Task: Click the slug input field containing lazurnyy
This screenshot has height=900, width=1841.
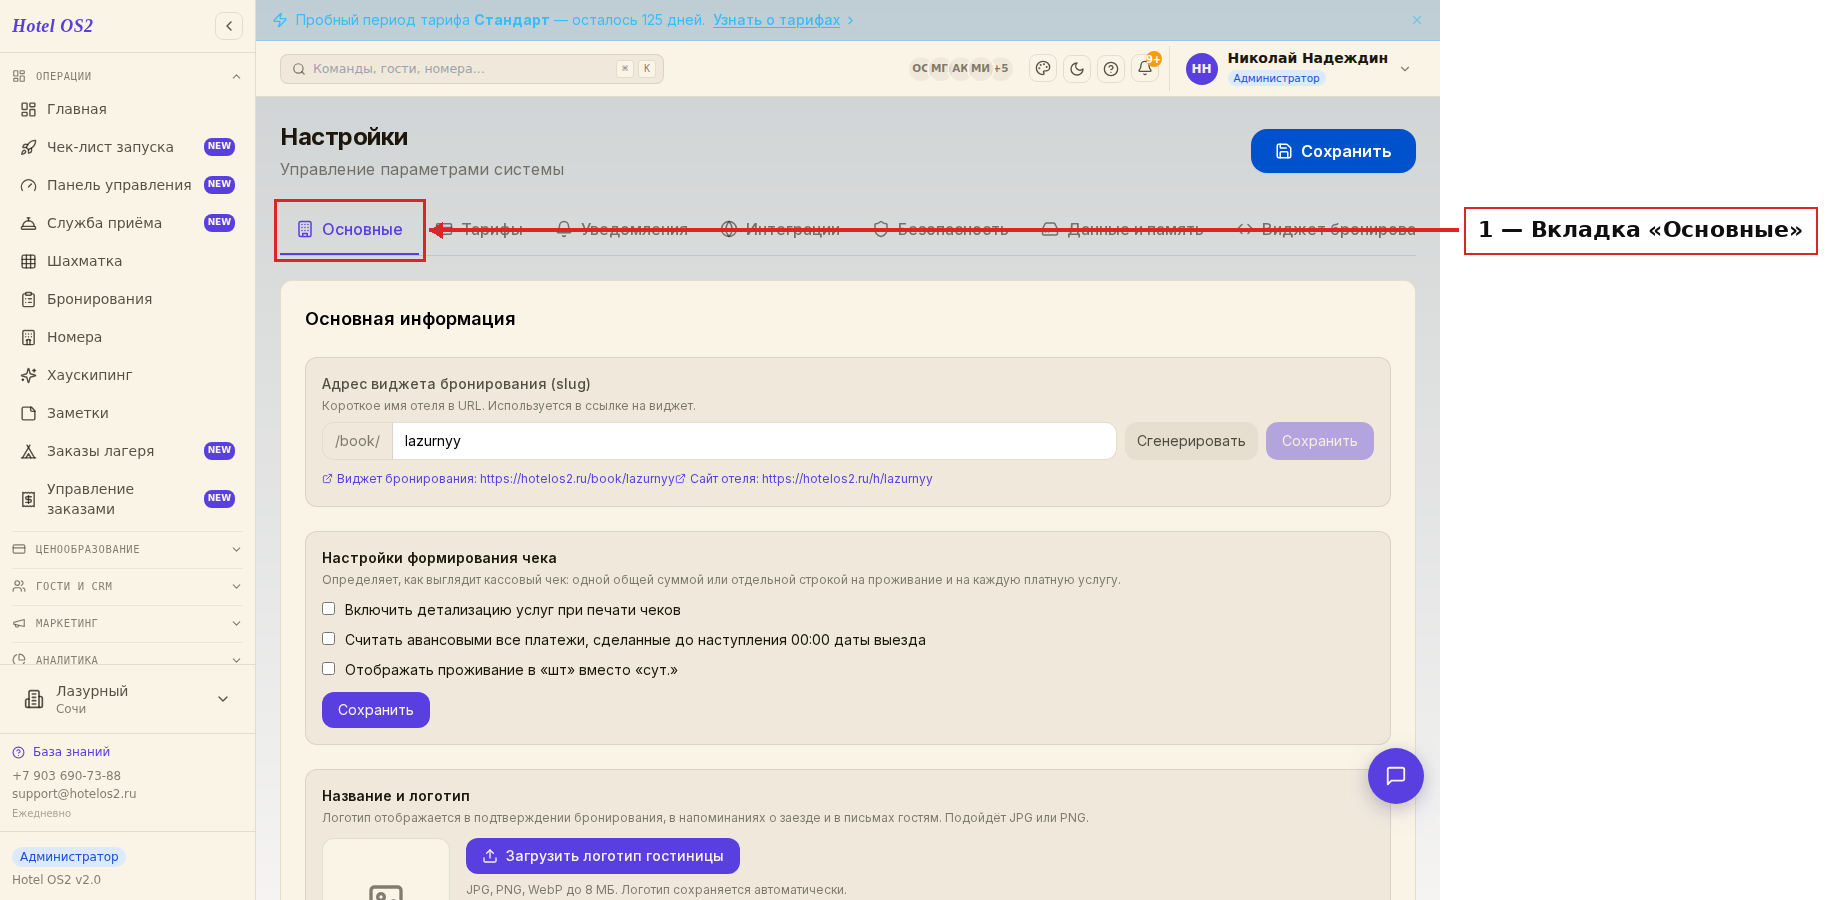Action: (754, 441)
